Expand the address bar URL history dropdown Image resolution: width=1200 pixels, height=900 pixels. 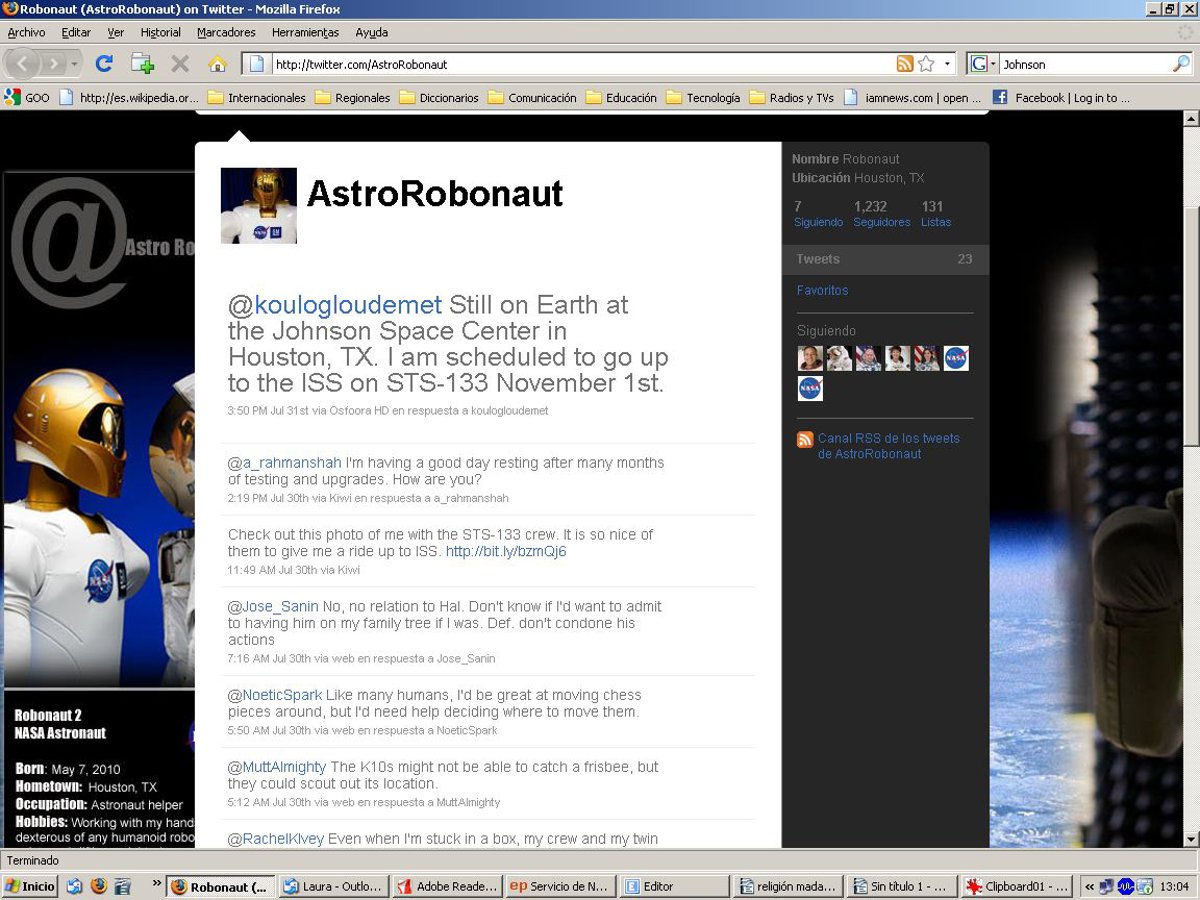947,64
